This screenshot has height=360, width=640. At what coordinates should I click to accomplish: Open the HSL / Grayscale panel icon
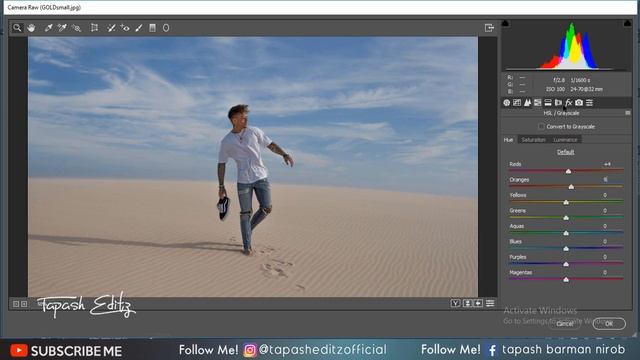click(x=538, y=102)
